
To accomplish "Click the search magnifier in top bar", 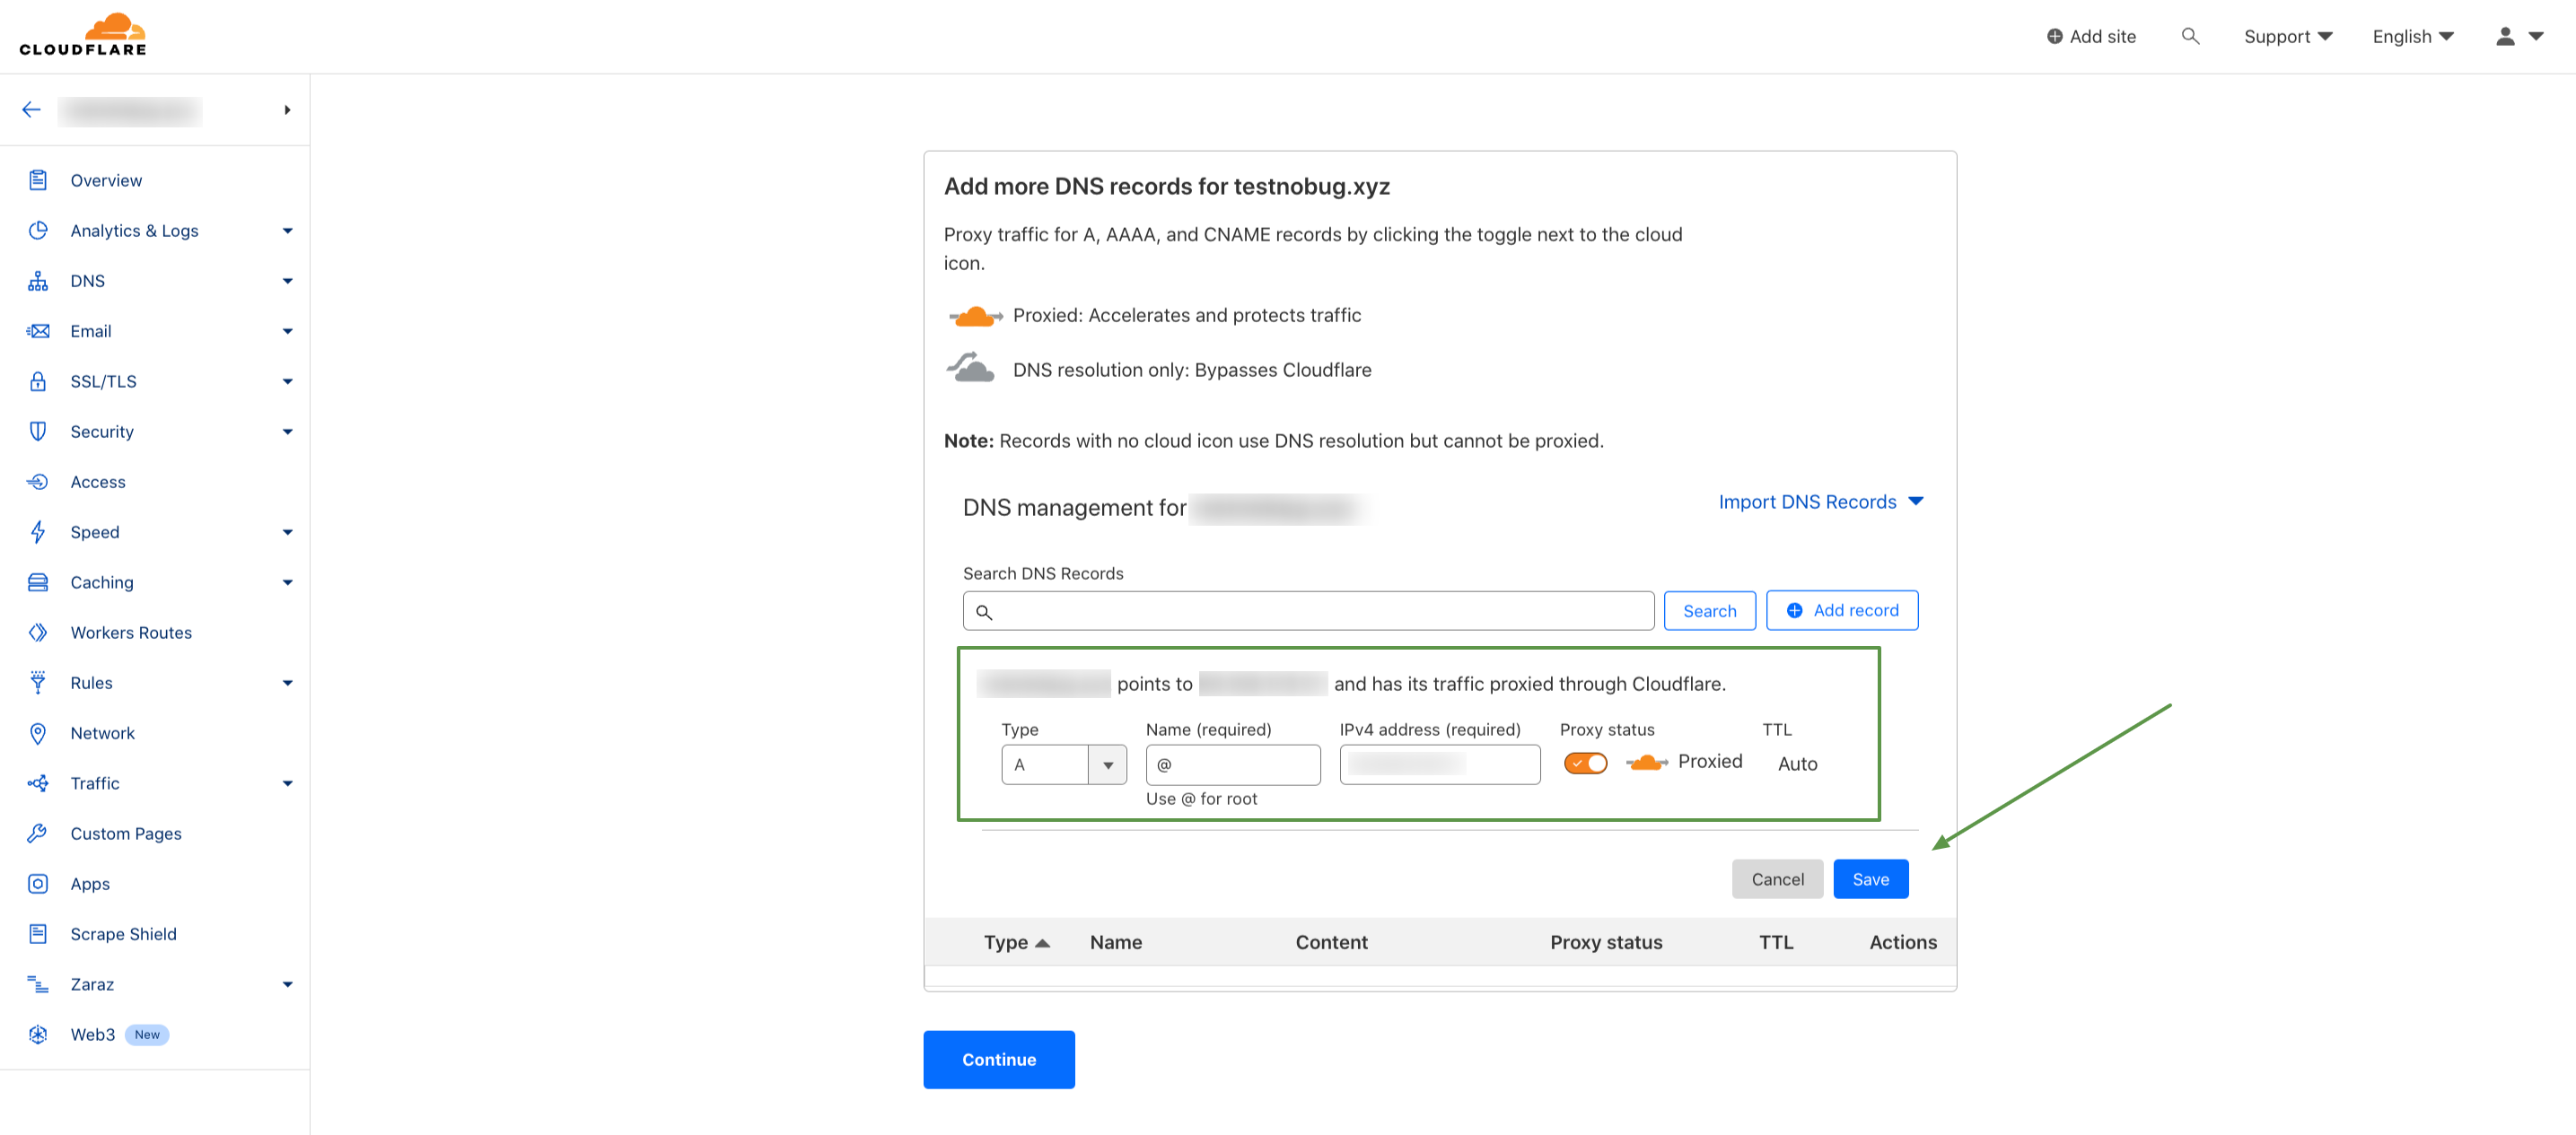I will coord(2190,36).
